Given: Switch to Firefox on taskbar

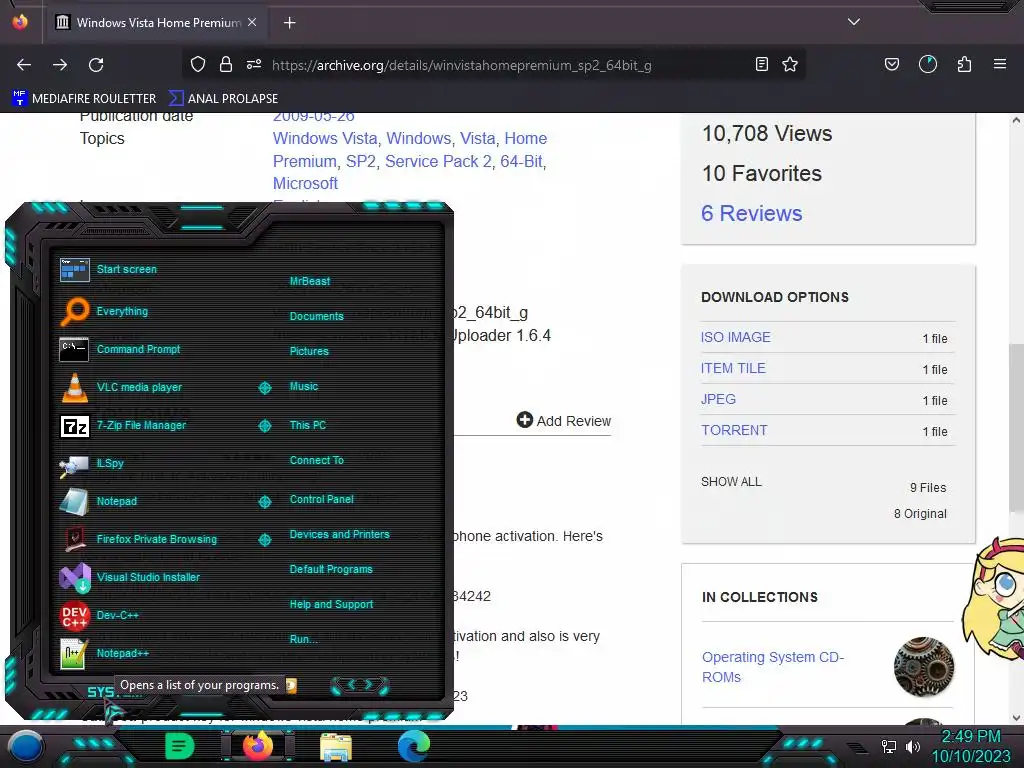Looking at the screenshot, I should pos(258,745).
